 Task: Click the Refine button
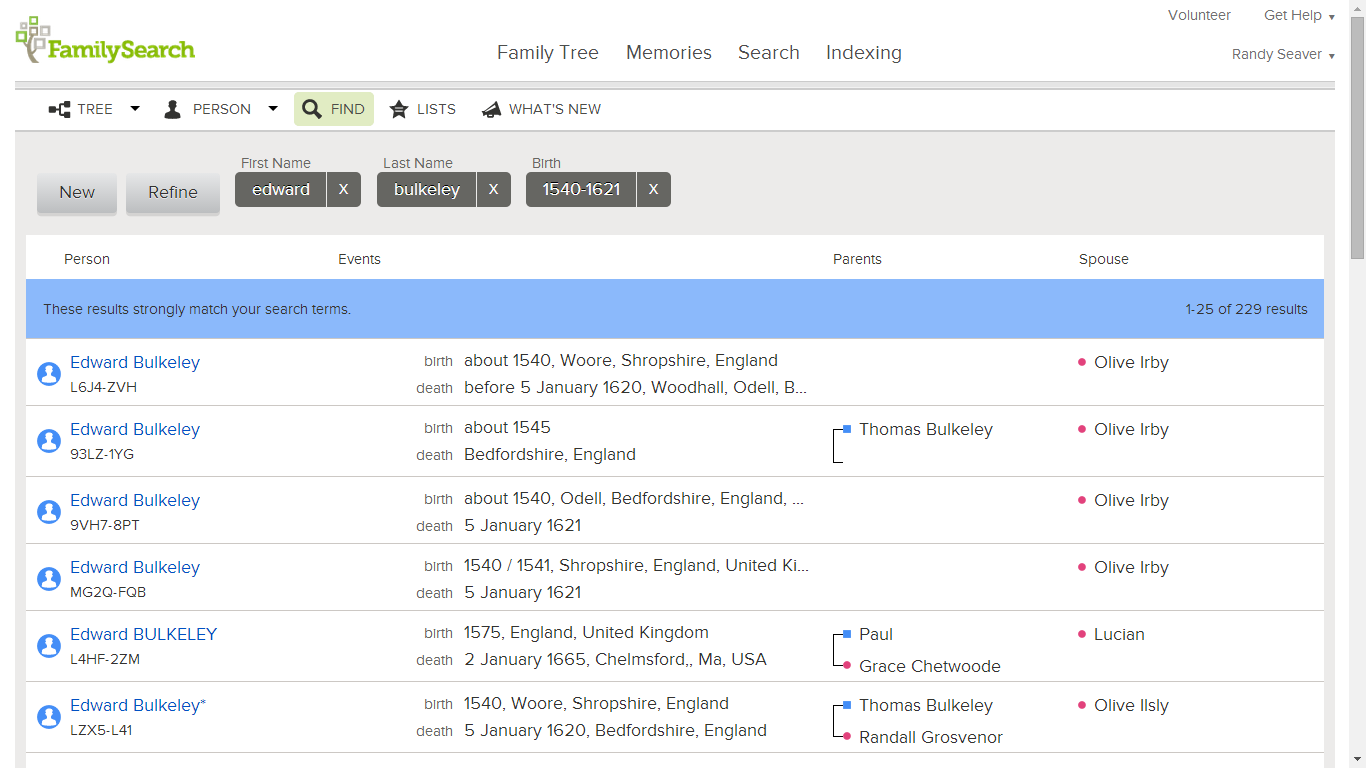click(x=172, y=192)
